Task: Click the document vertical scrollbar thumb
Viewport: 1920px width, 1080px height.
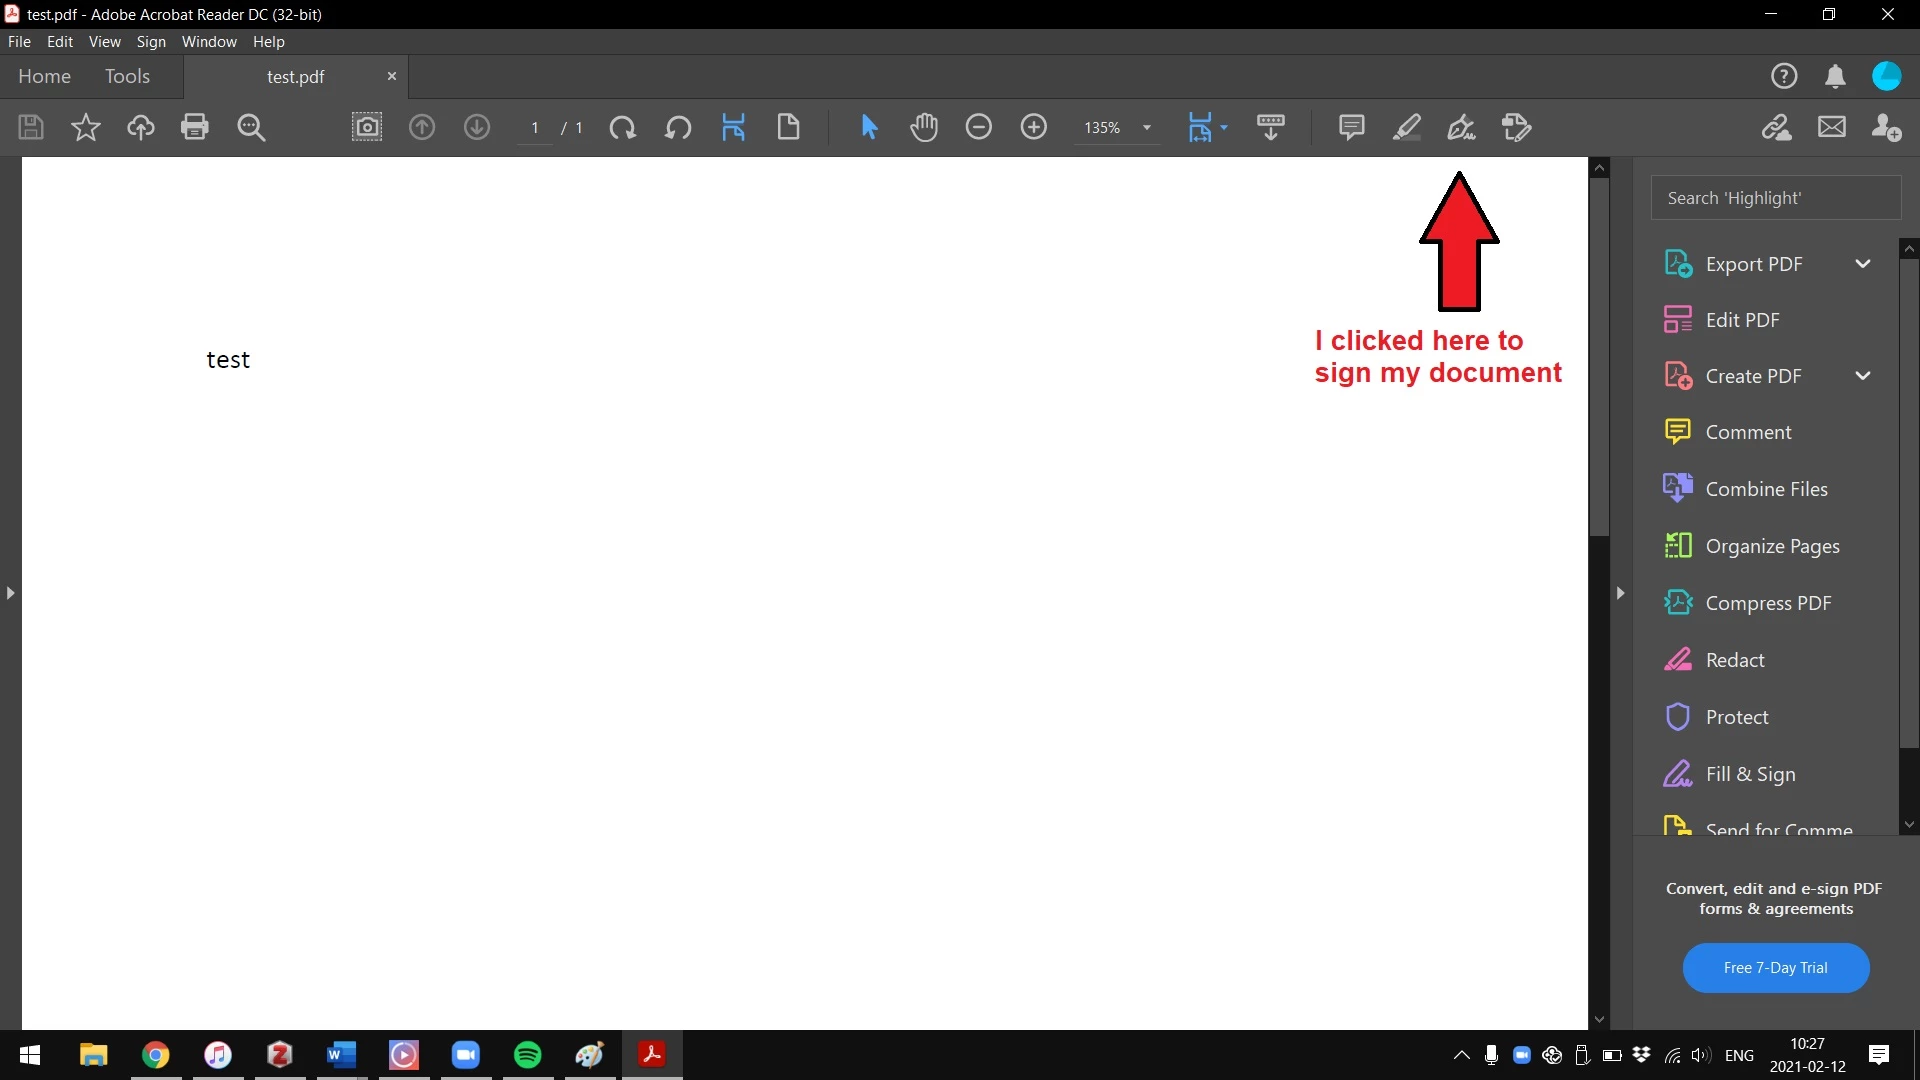Action: (x=1599, y=355)
